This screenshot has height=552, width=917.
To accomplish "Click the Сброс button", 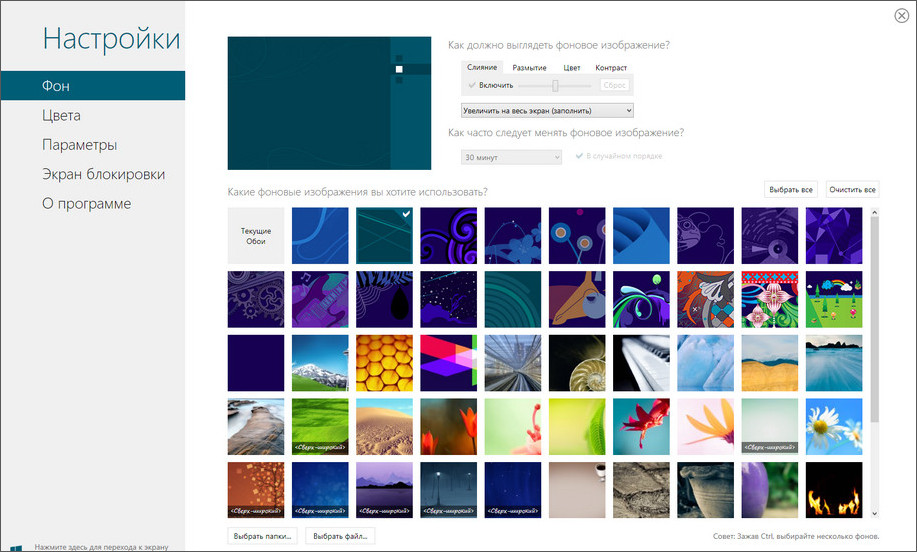I will [615, 85].
